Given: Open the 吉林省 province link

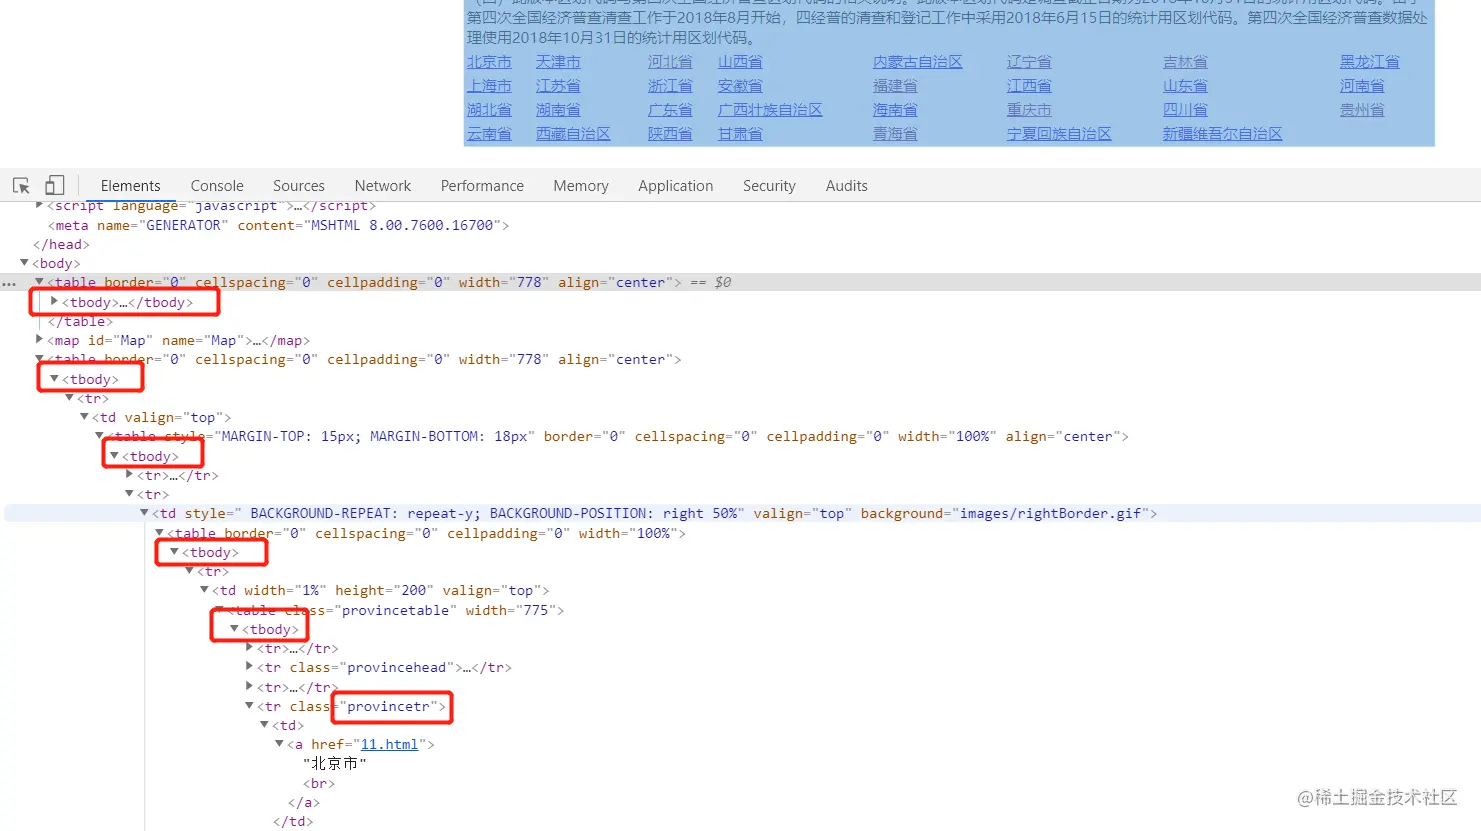Looking at the screenshot, I should (1185, 62).
